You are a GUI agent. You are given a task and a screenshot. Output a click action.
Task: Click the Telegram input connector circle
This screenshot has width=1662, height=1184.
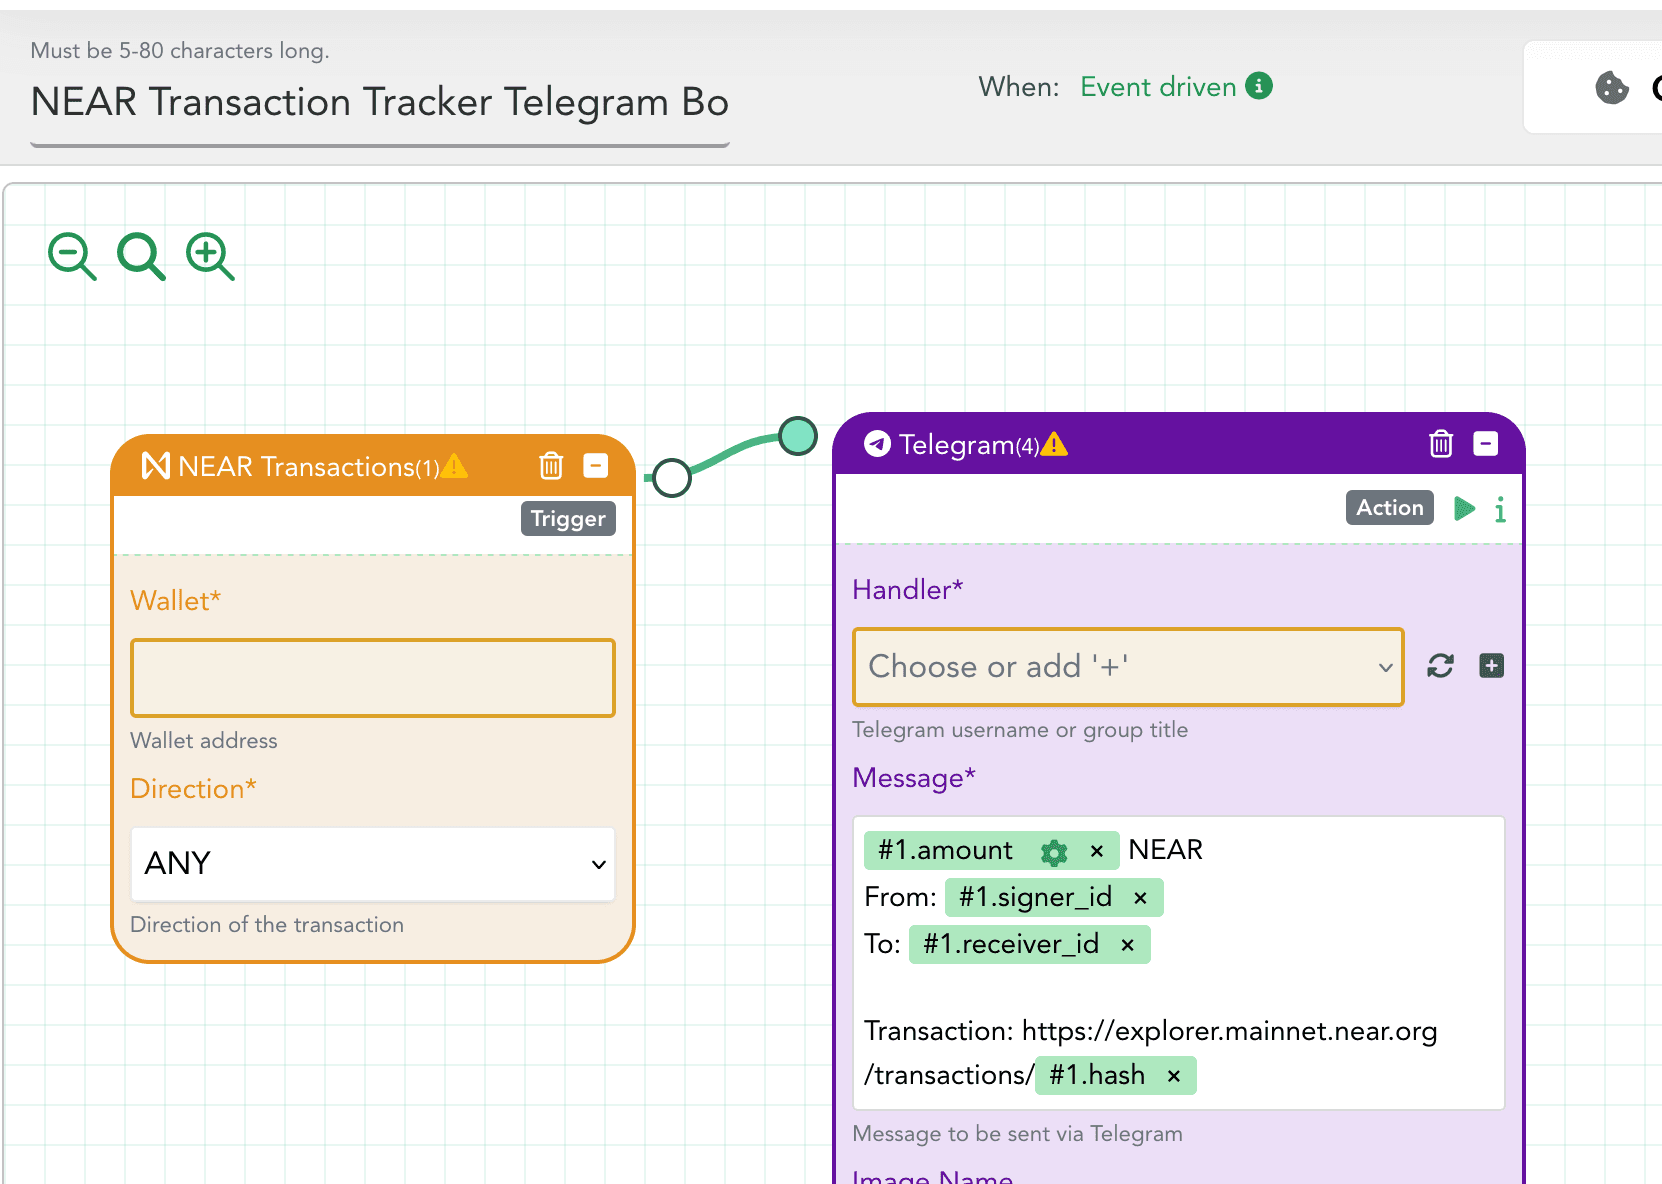tap(798, 436)
